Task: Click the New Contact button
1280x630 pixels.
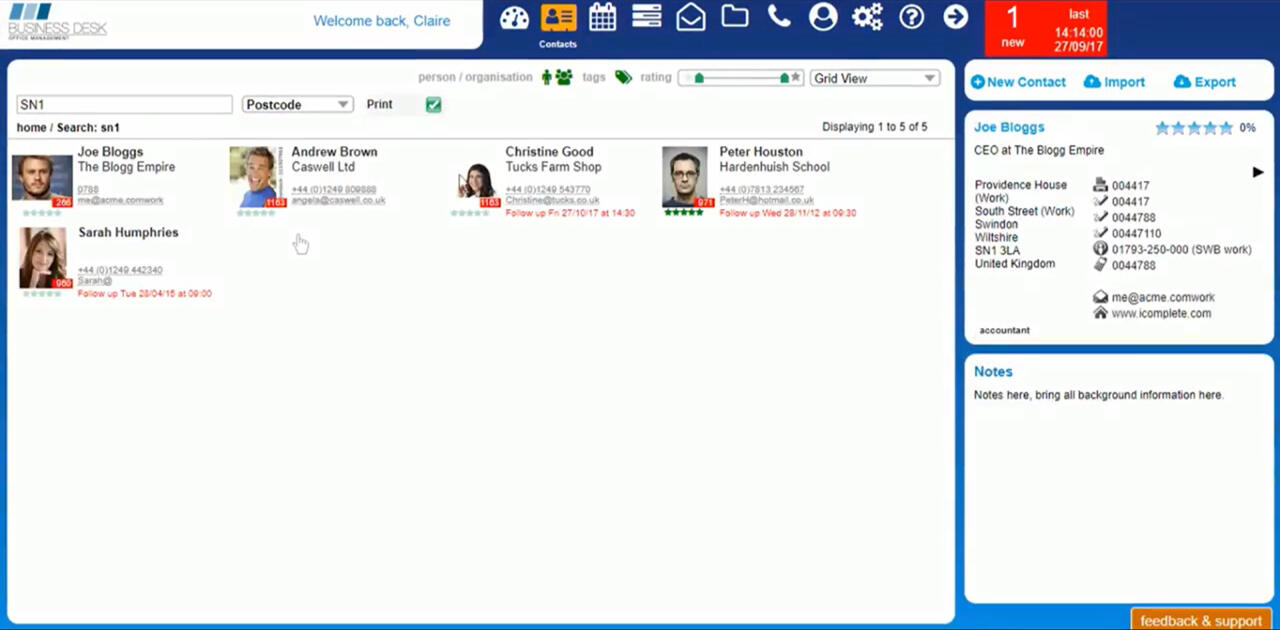Action: (x=1018, y=82)
